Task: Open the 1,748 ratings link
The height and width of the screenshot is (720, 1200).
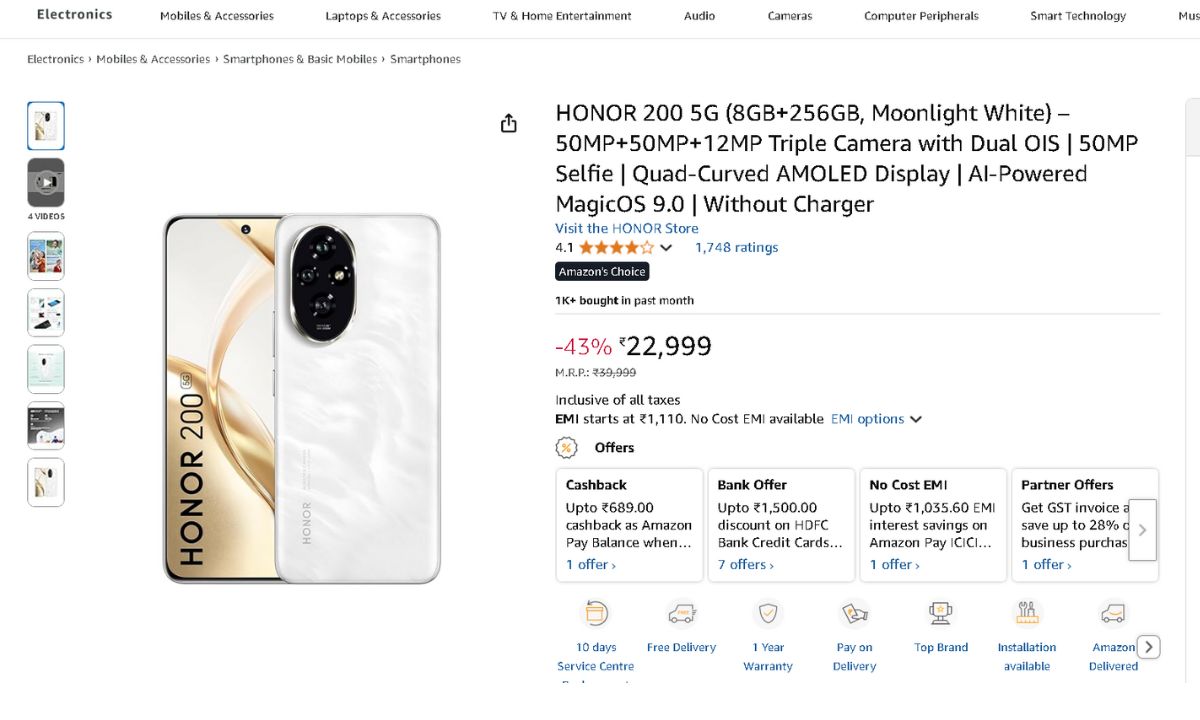Action: click(x=736, y=248)
